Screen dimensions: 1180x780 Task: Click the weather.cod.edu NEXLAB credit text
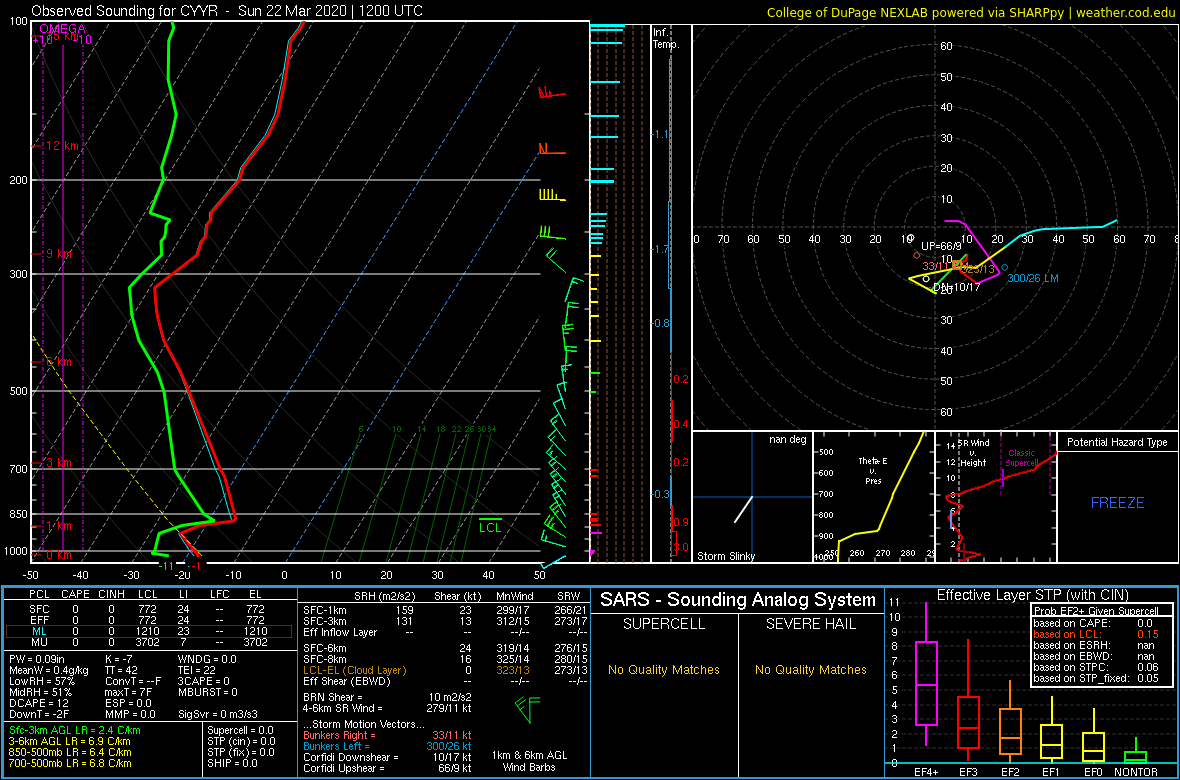972,11
